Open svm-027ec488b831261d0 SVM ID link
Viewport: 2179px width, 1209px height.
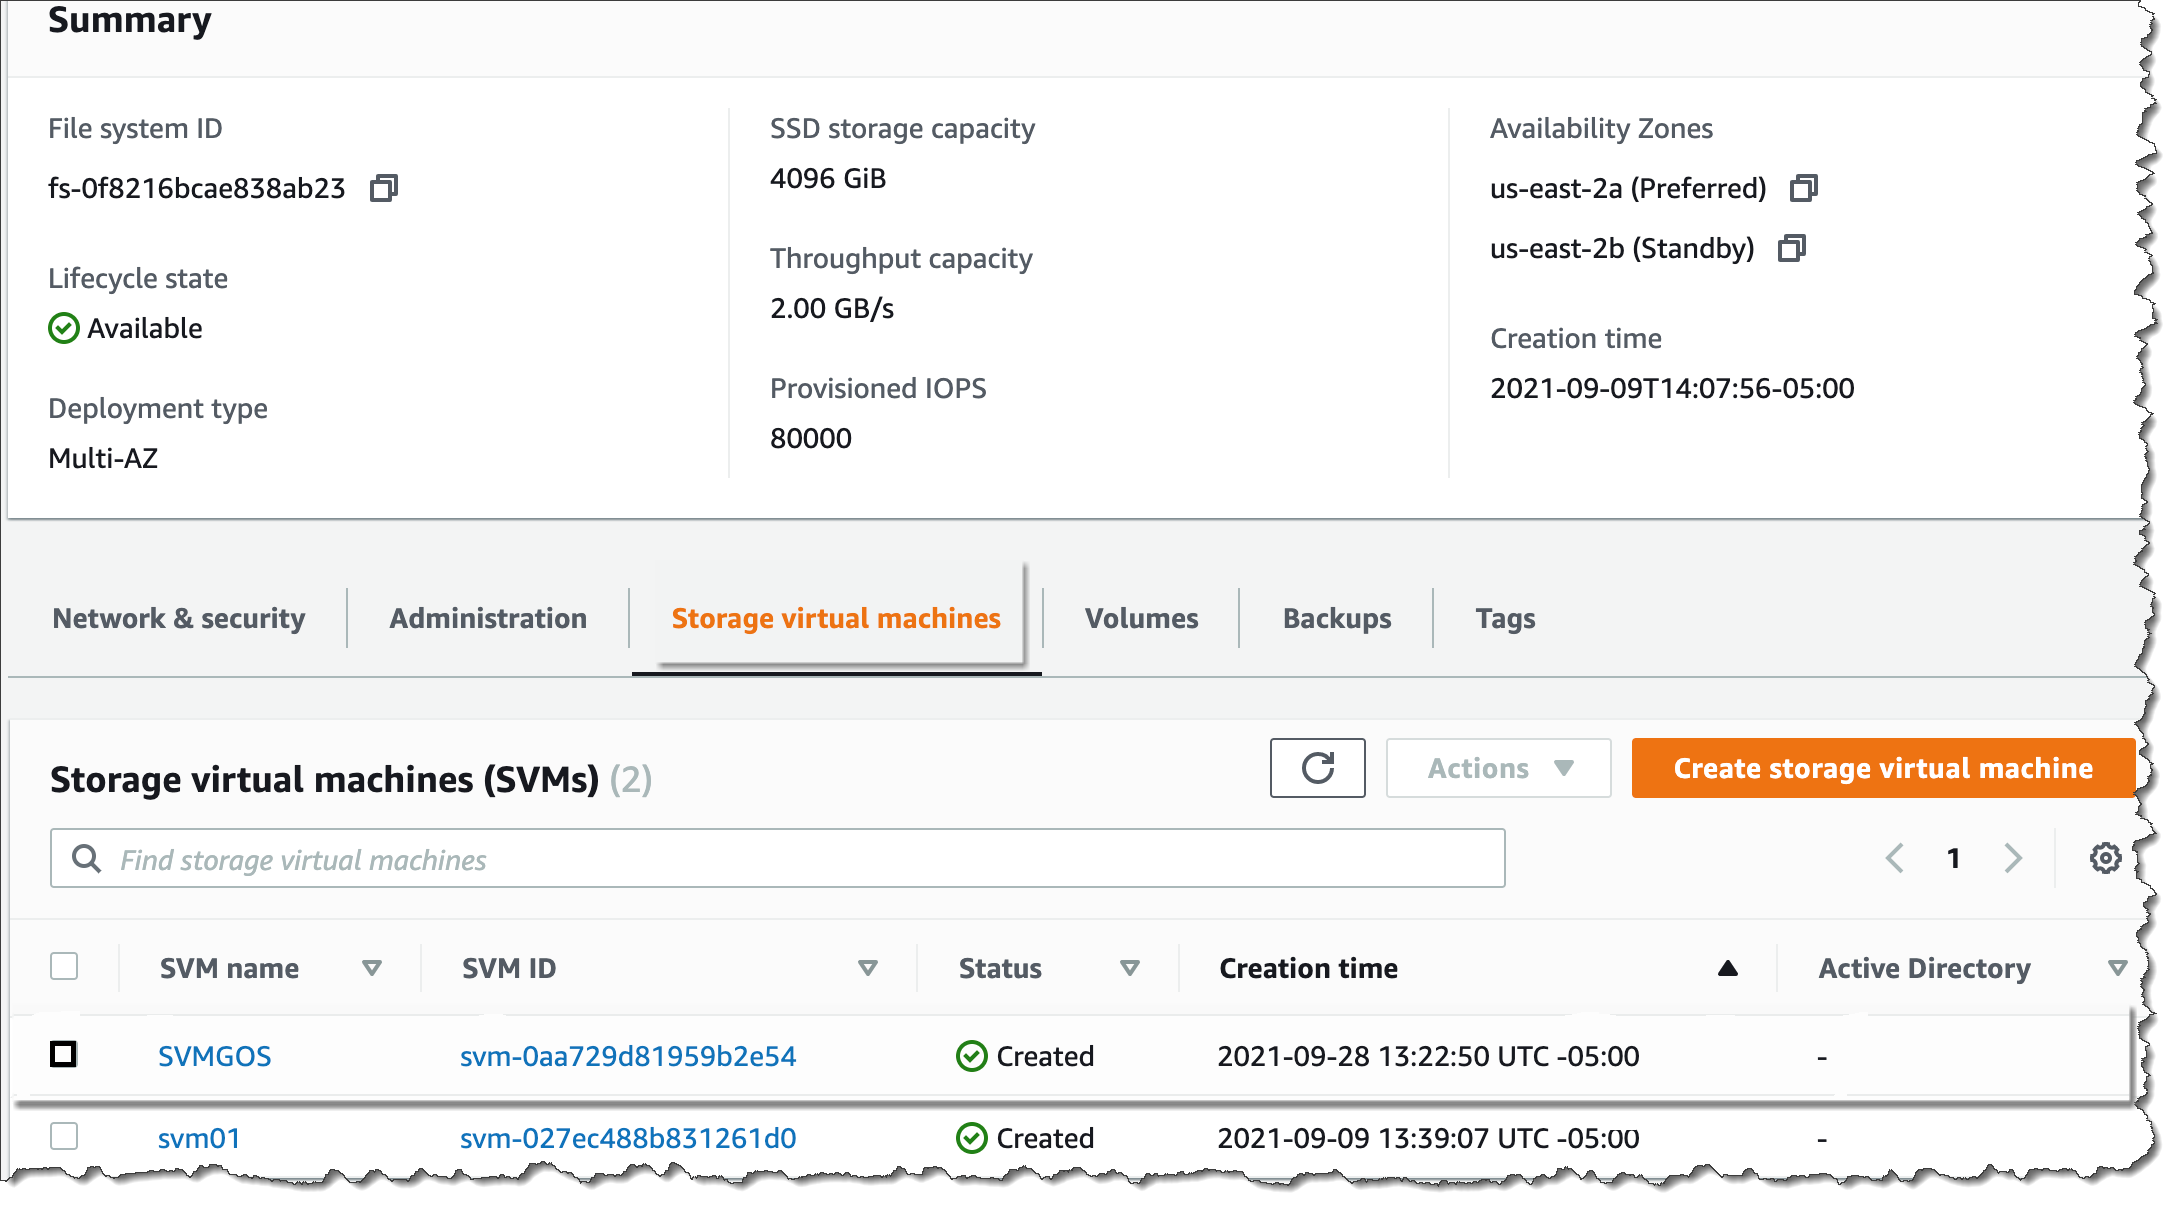tap(628, 1138)
